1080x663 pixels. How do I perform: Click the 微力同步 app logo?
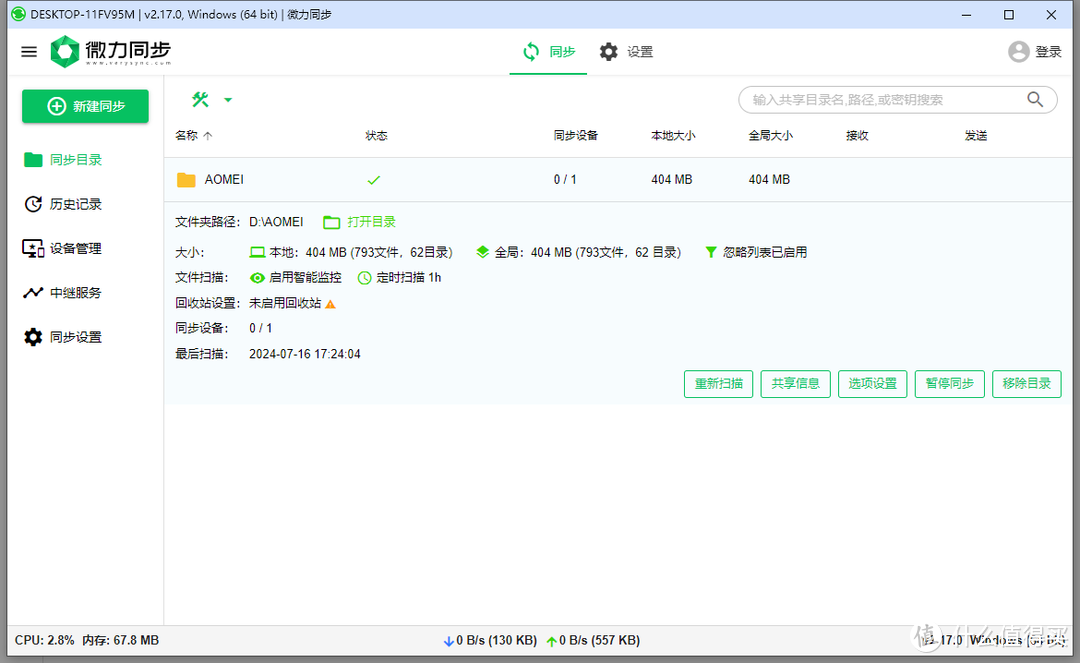coord(64,51)
